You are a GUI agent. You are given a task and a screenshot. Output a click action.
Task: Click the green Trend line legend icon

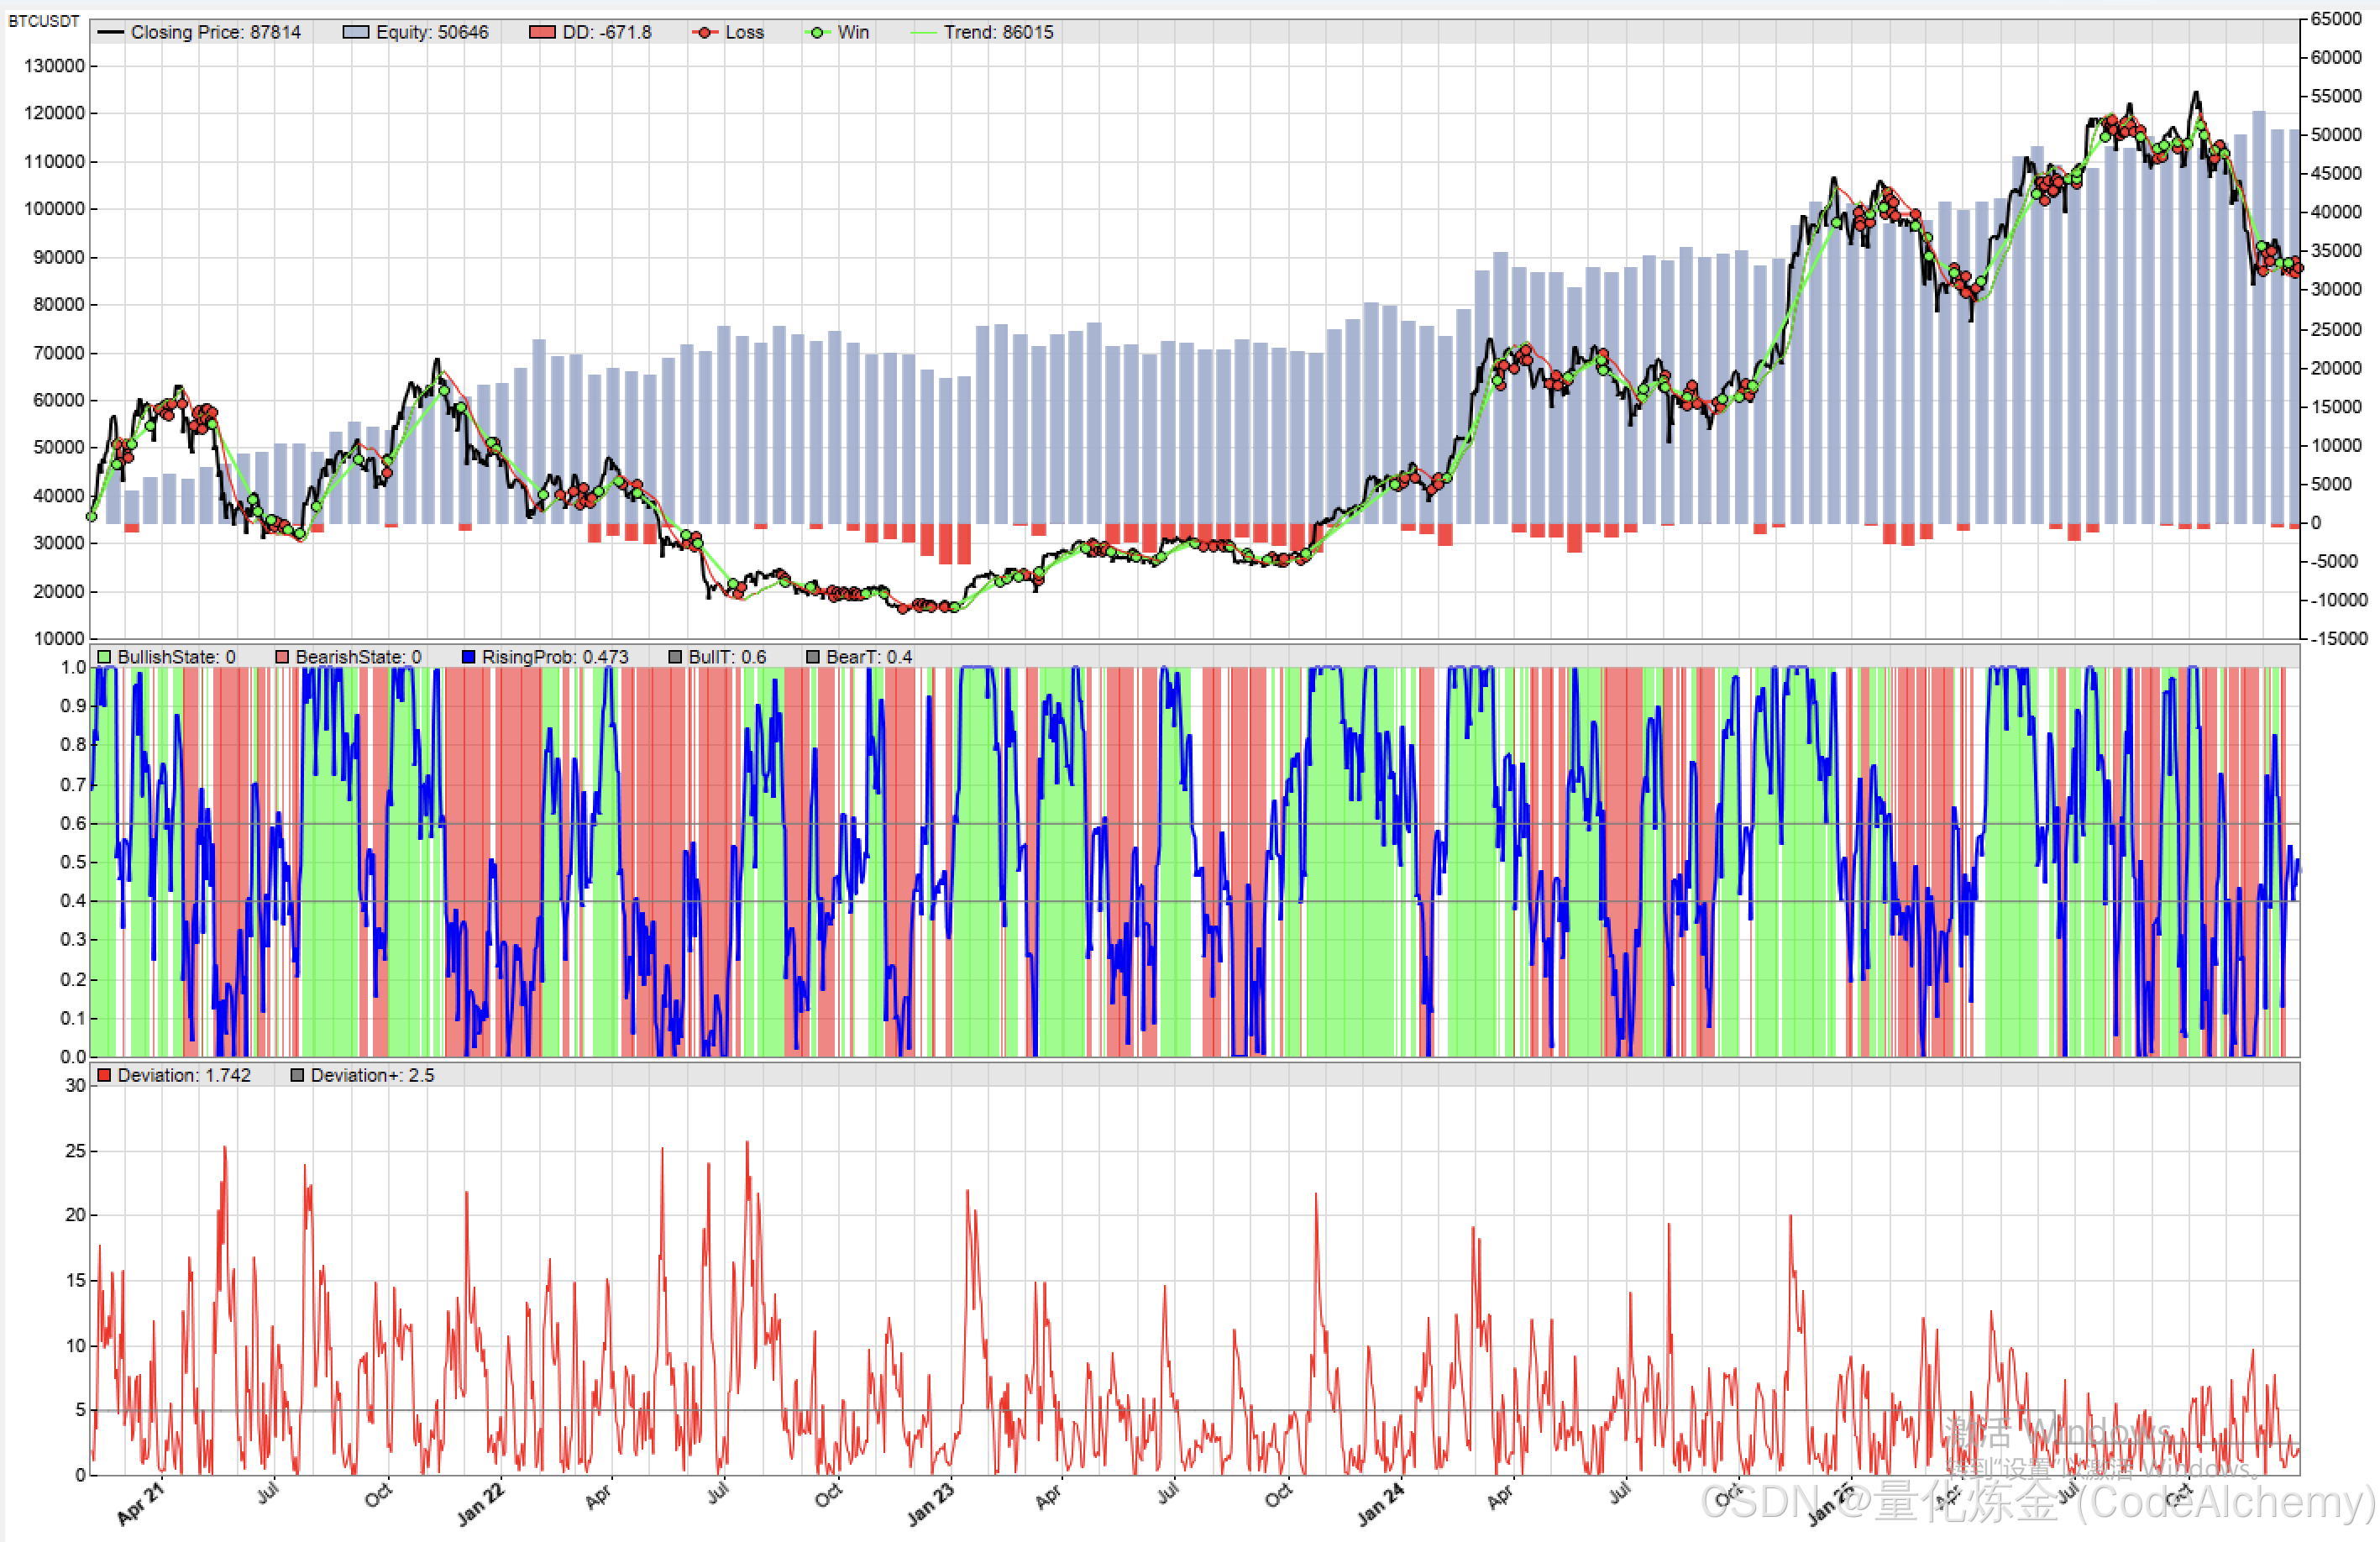point(922,32)
